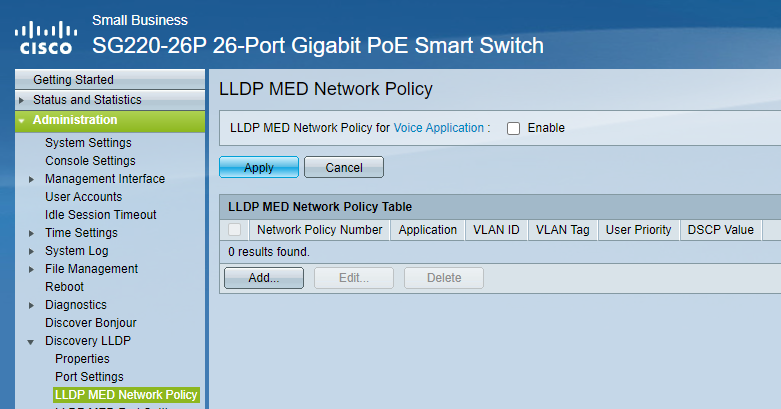Open LLDP Properties page
This screenshot has height=409, width=781.
tap(82, 358)
